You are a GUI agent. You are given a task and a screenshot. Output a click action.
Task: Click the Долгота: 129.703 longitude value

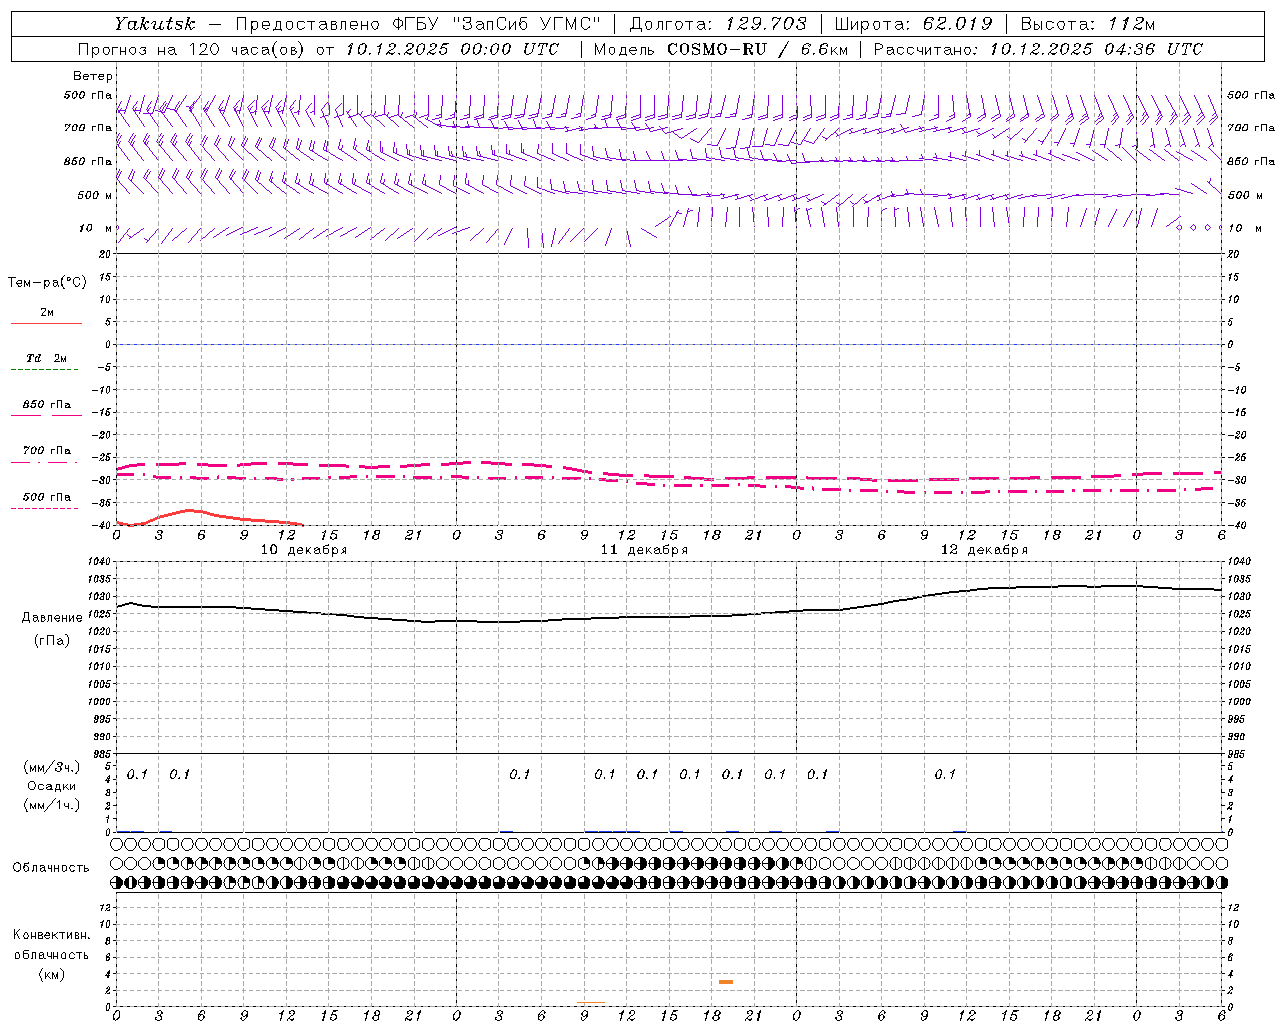coord(717,24)
